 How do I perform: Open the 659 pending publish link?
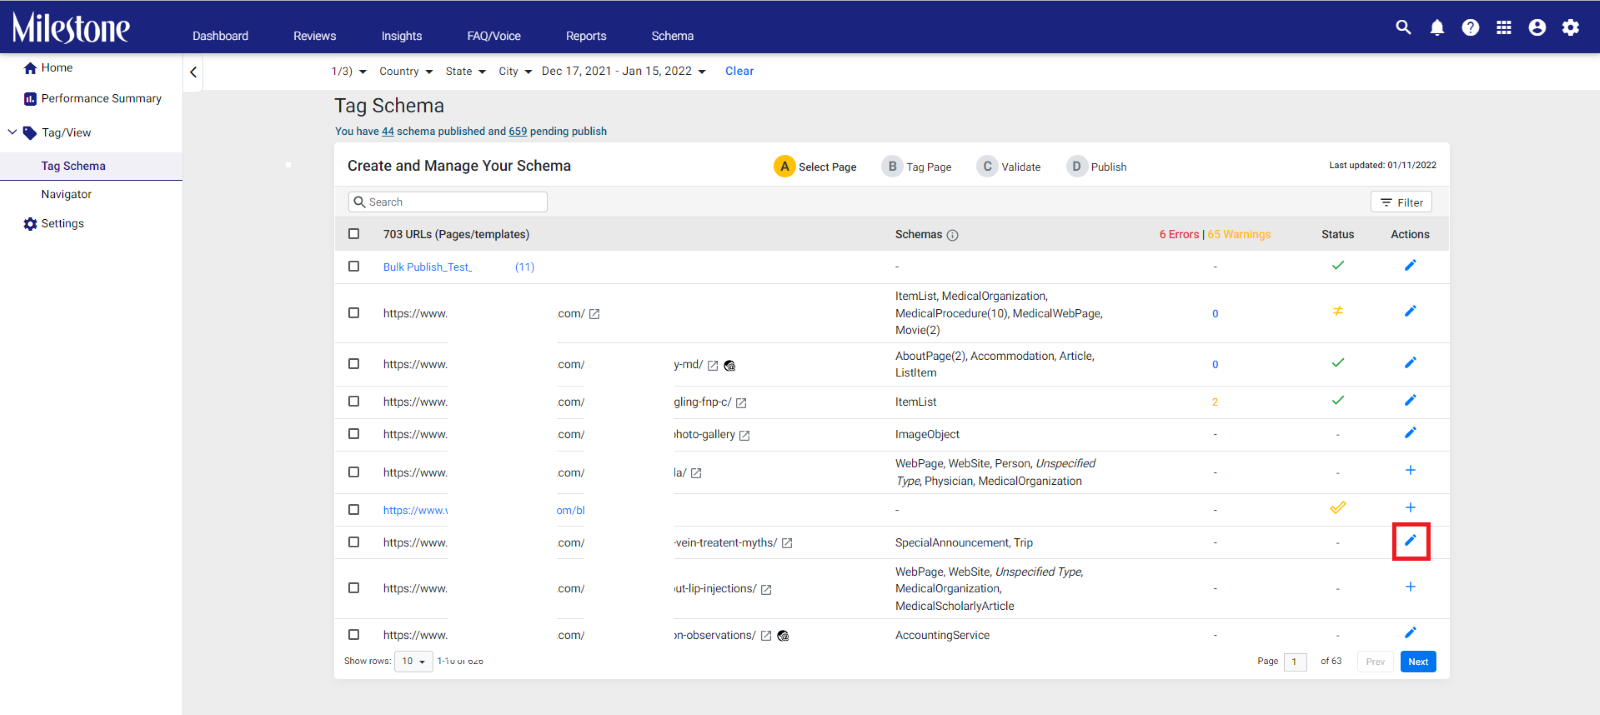(518, 132)
